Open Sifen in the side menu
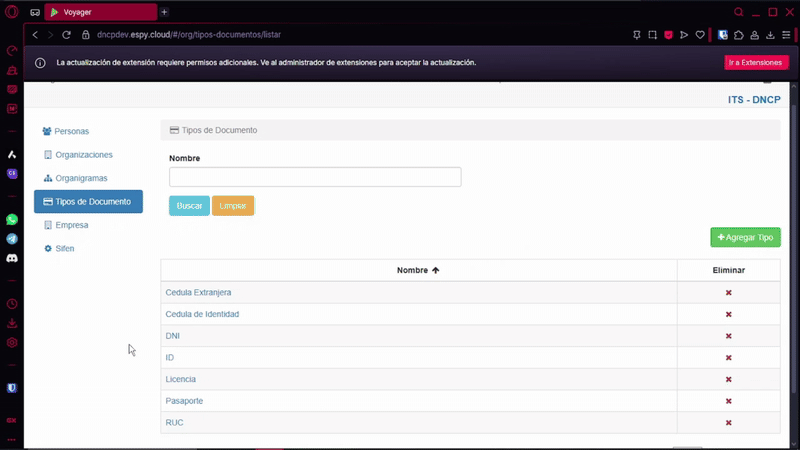This screenshot has width=800, height=450. click(x=59, y=248)
